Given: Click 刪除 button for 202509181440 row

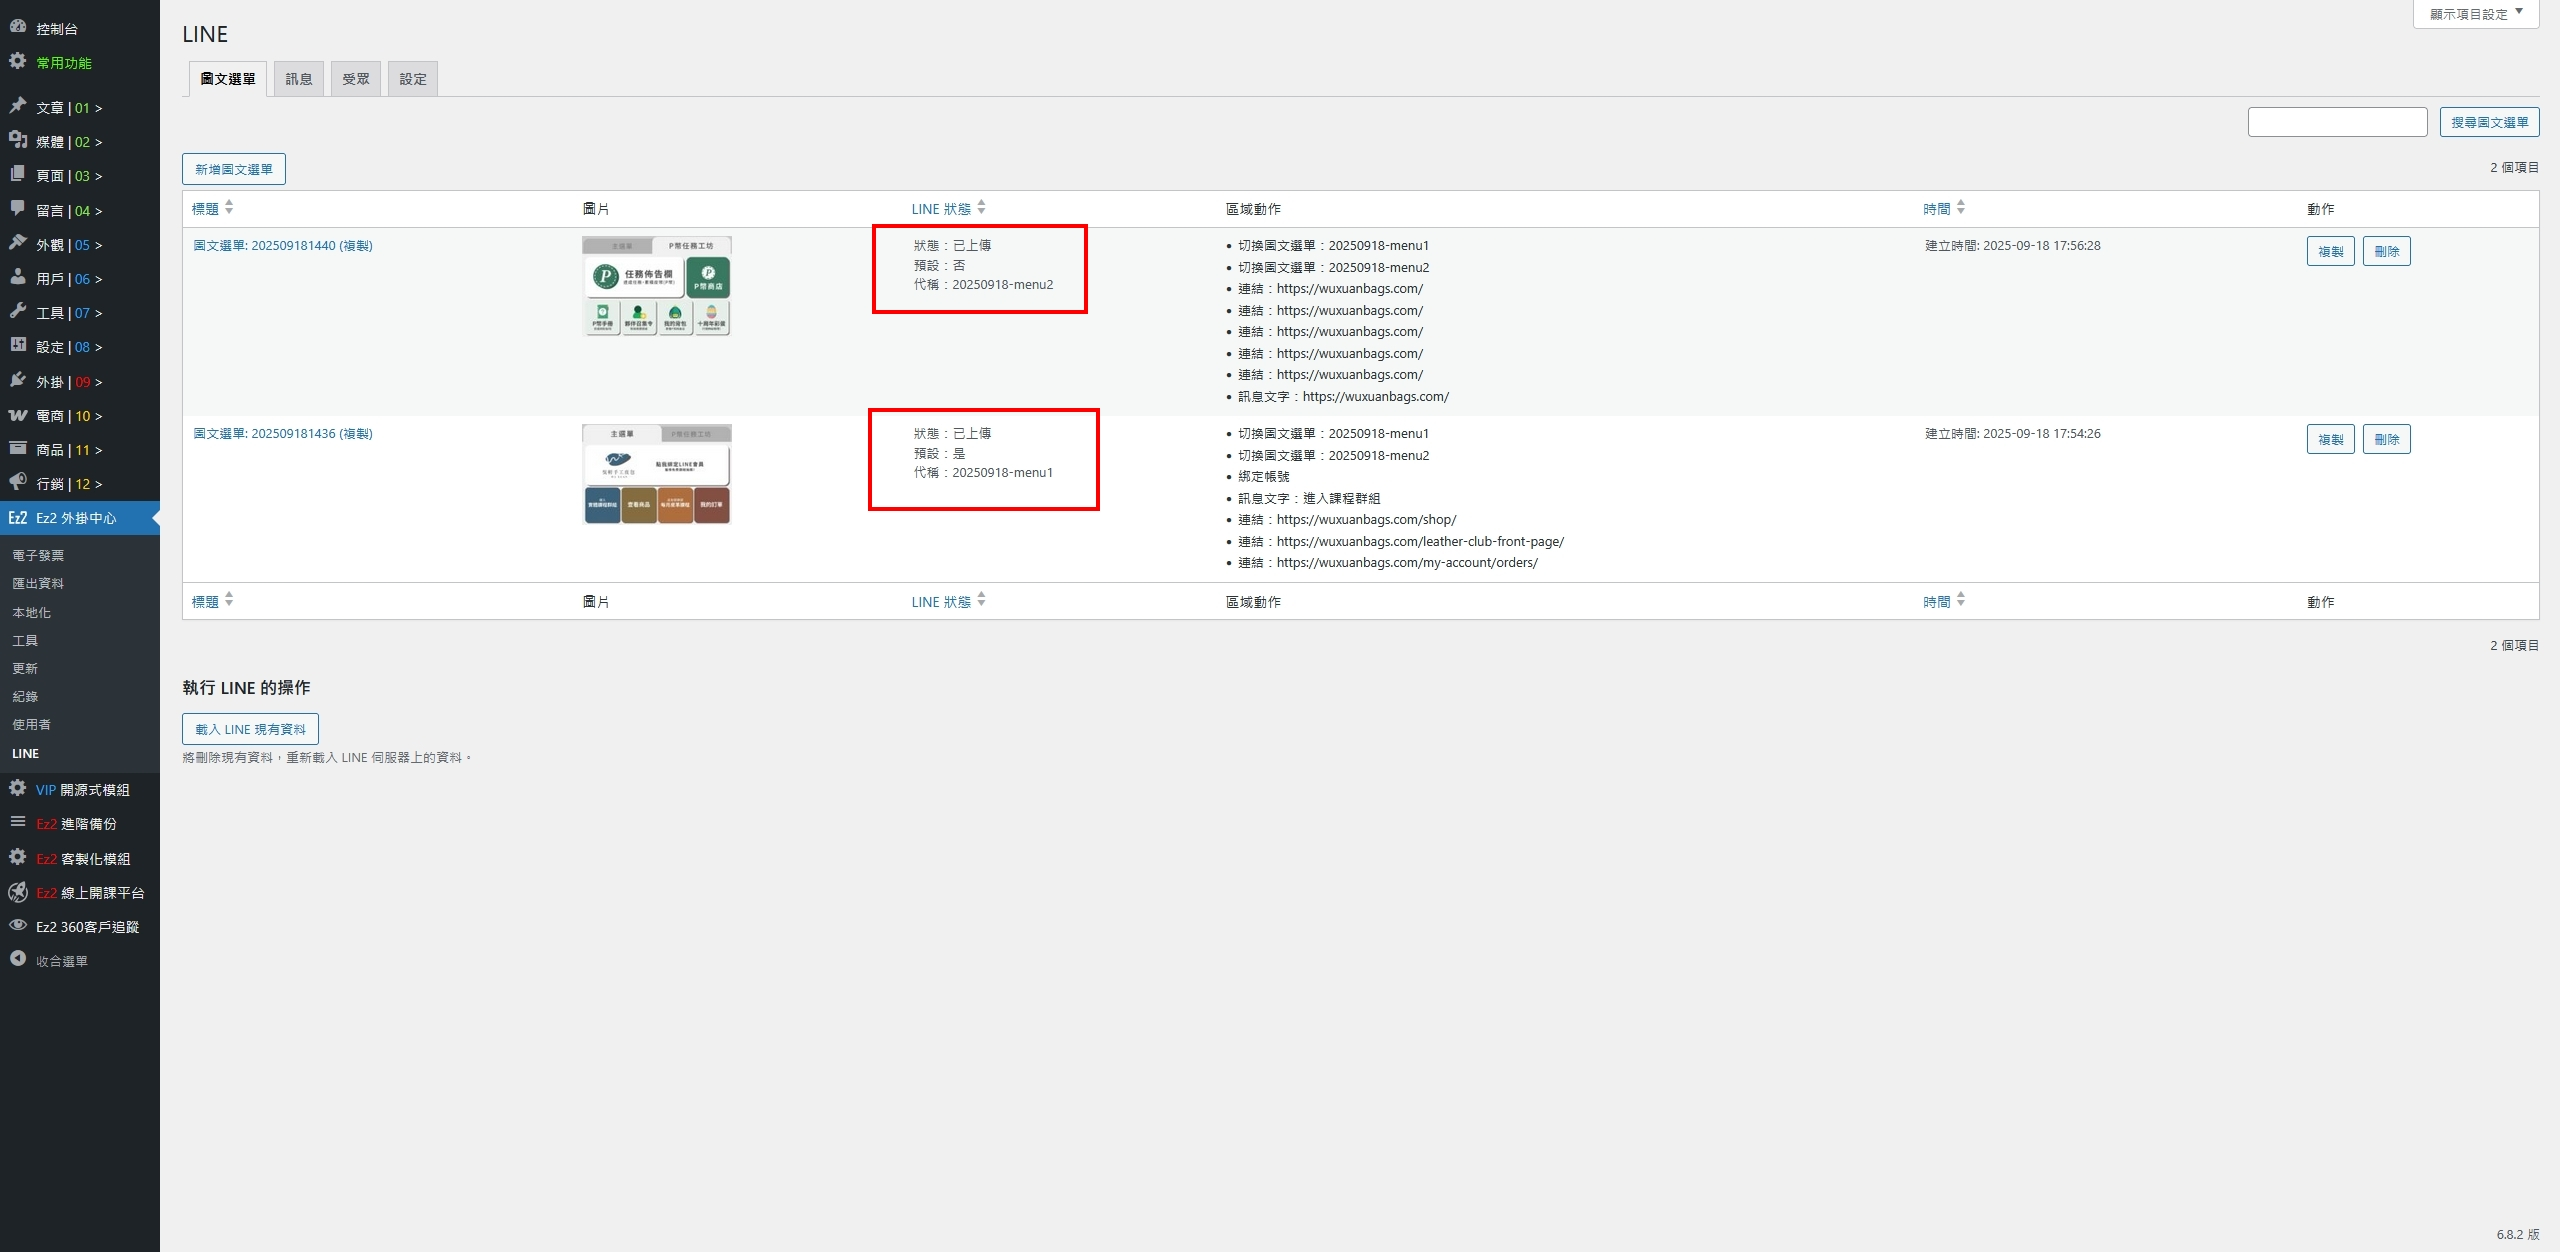Looking at the screenshot, I should point(2386,251).
